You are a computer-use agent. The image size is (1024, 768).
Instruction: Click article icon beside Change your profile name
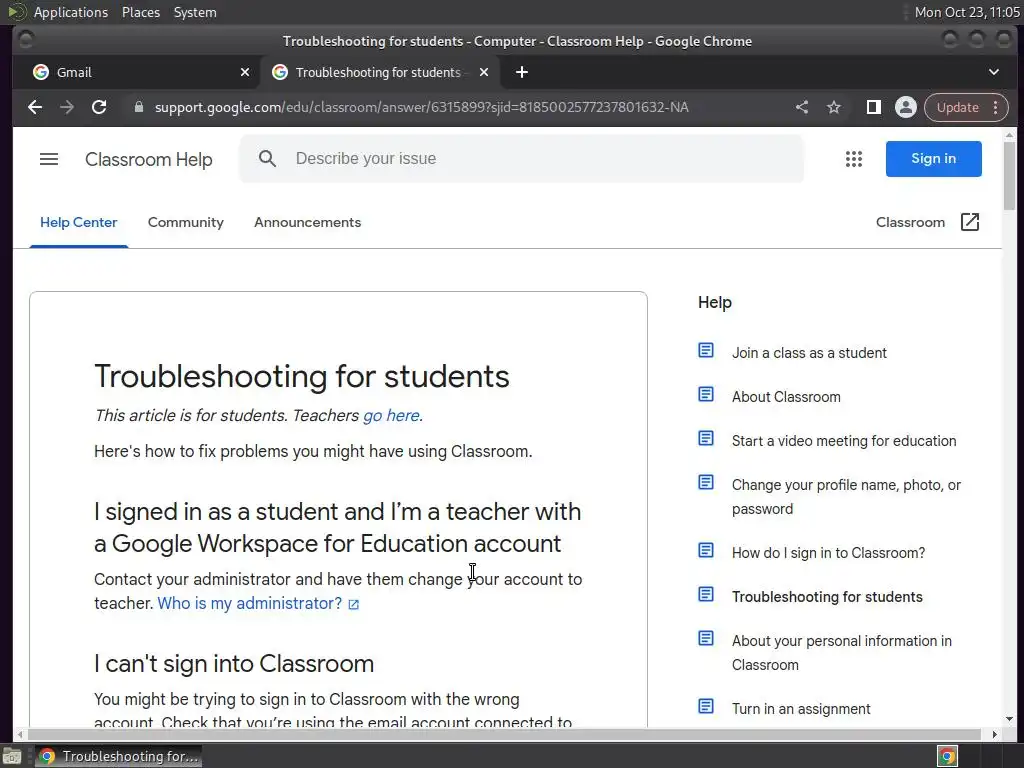(706, 483)
